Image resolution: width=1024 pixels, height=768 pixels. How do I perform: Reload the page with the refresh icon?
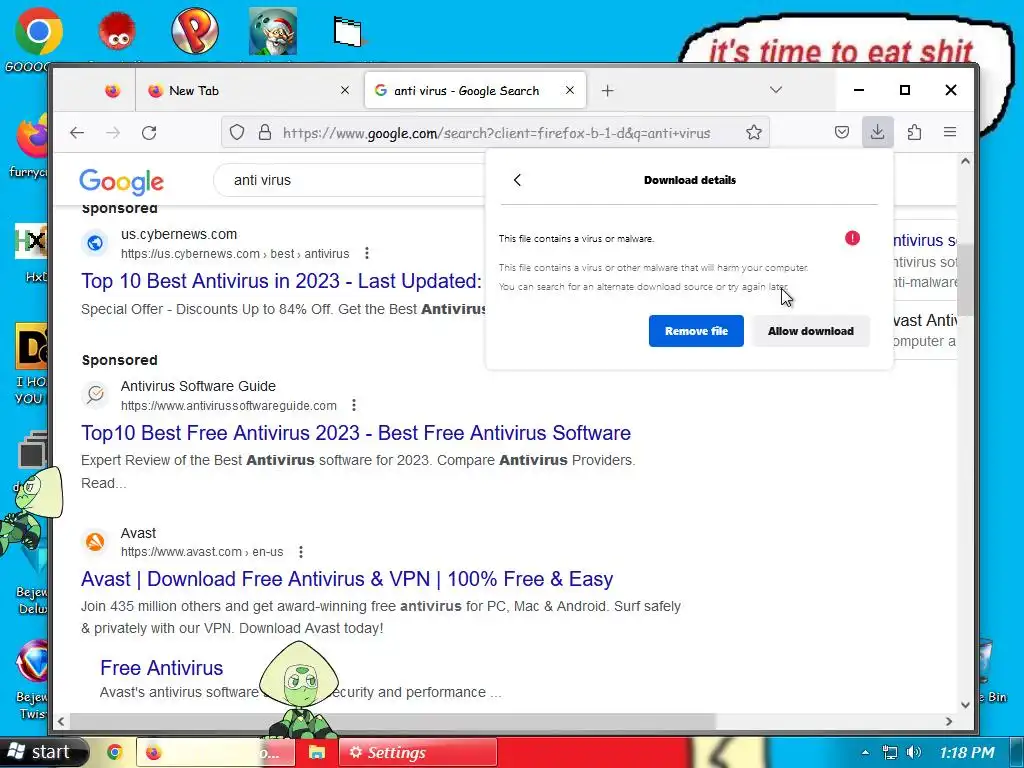click(149, 133)
